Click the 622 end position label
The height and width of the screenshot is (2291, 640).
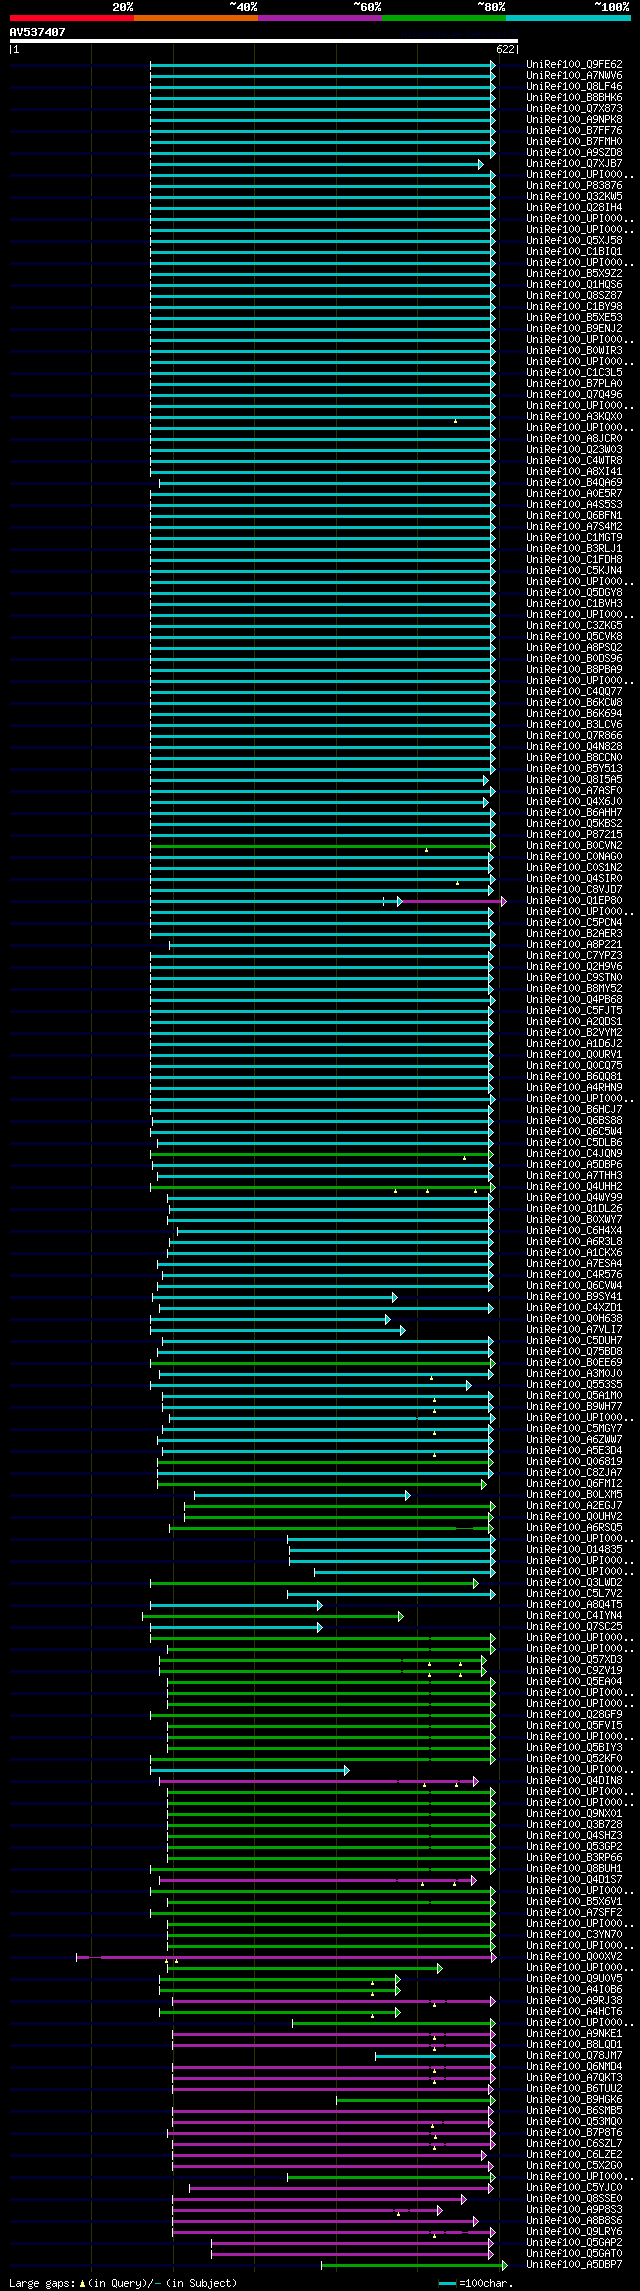tap(505, 49)
